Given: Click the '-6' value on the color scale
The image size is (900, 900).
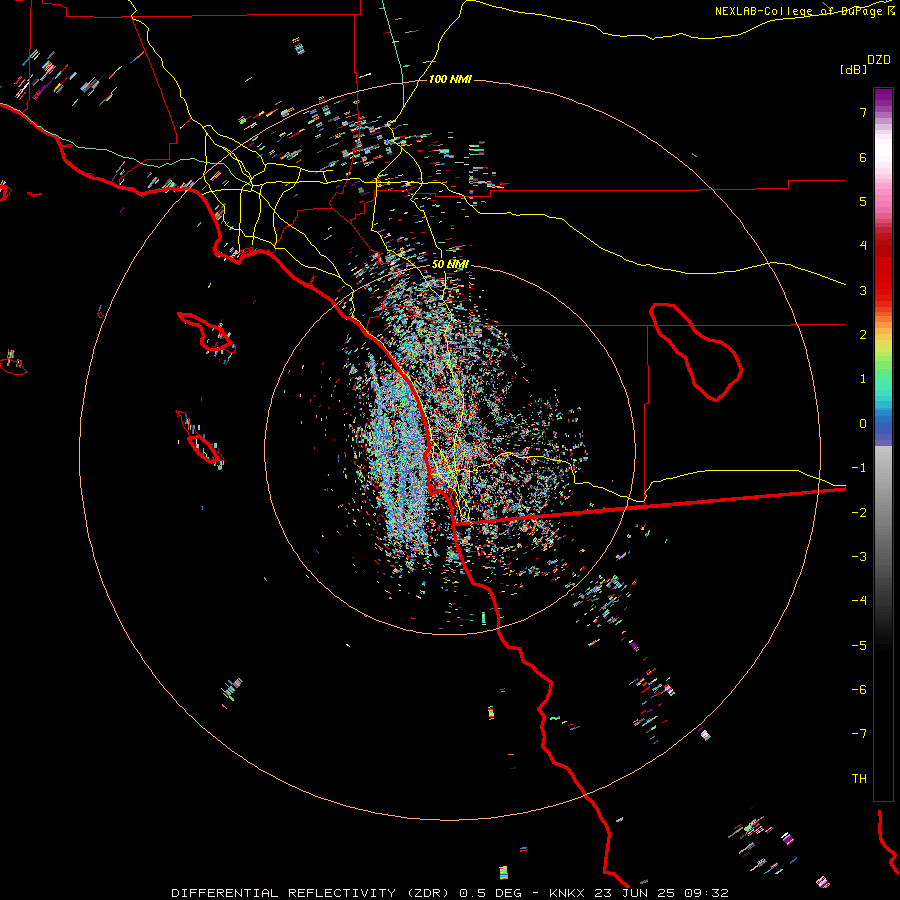Looking at the screenshot, I should [859, 690].
